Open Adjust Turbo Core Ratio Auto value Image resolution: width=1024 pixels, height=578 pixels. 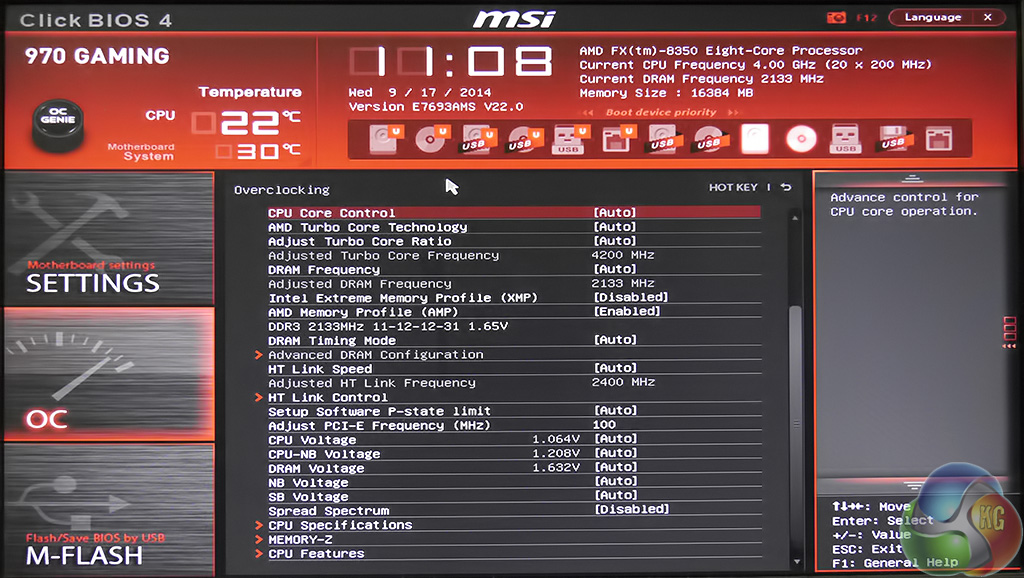point(615,241)
